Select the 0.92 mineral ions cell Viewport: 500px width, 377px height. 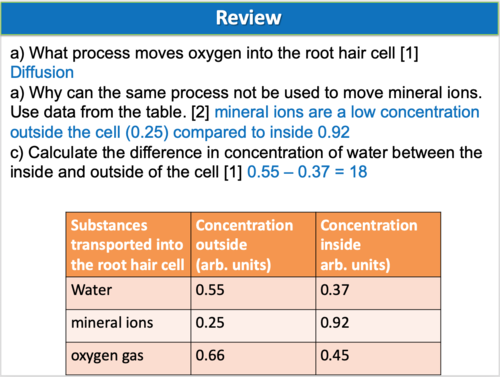click(x=378, y=326)
